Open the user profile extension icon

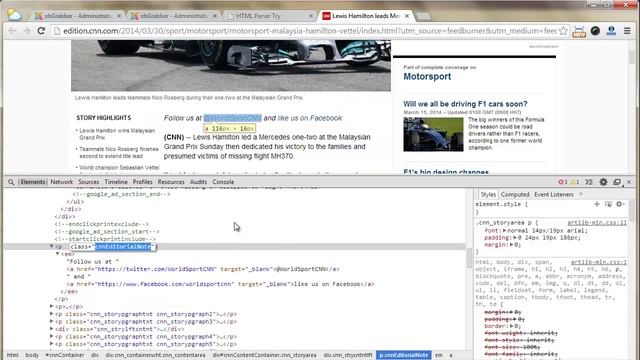pyautogui.click(x=611, y=31)
